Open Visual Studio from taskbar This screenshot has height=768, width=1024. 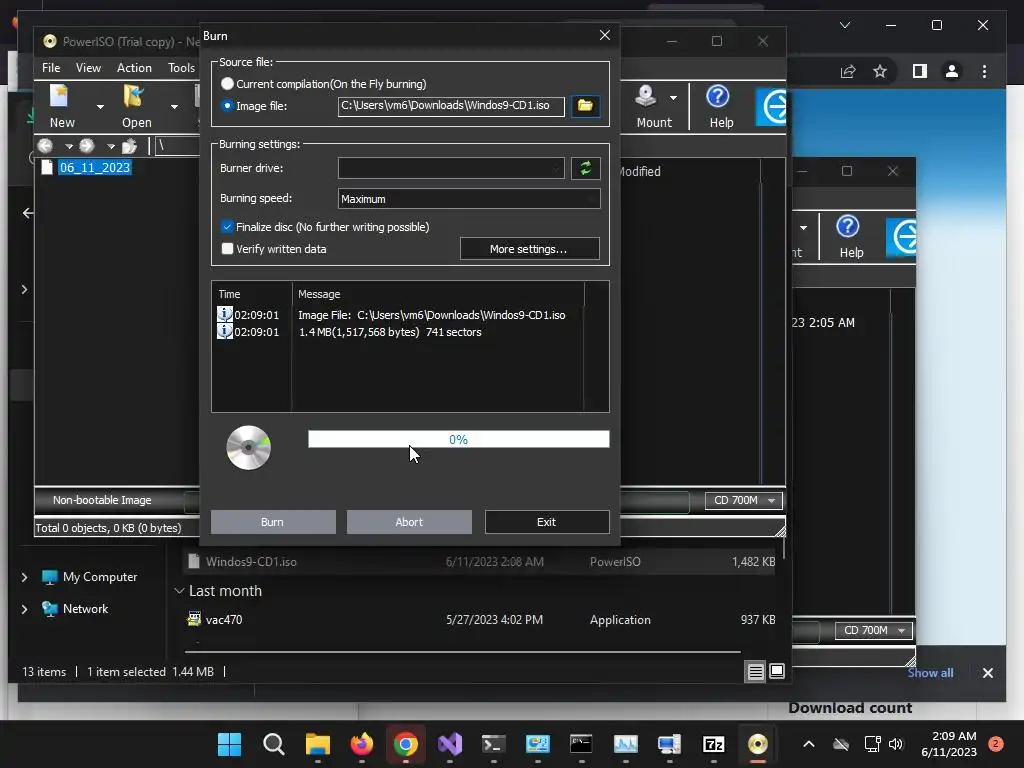tap(450, 744)
